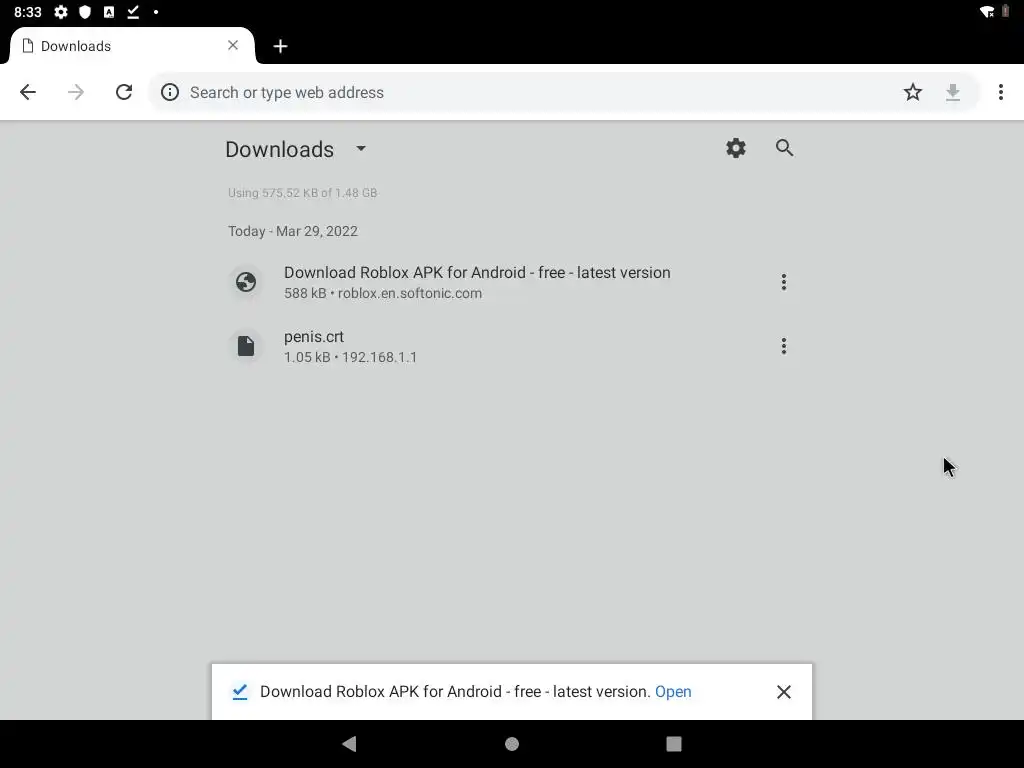Click the battery status icon
Image resolution: width=1024 pixels, height=768 pixels.
point(1006,12)
